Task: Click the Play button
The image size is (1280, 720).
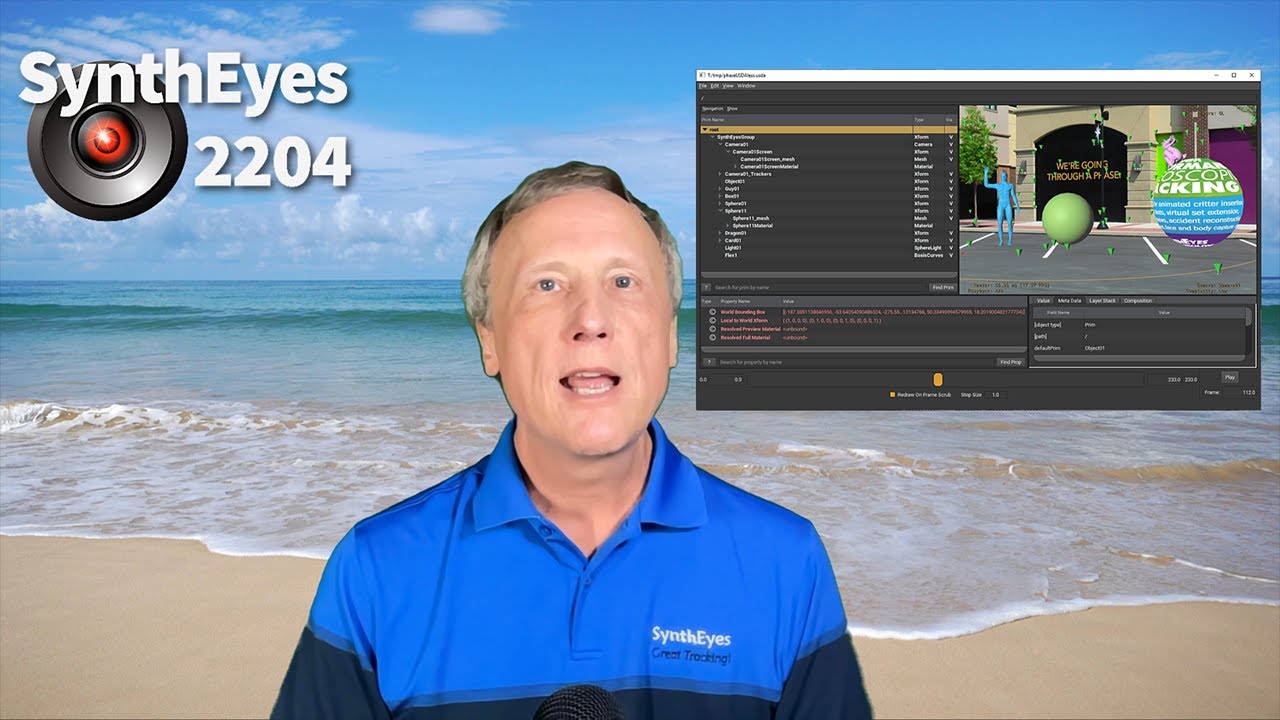Action: (x=1230, y=377)
